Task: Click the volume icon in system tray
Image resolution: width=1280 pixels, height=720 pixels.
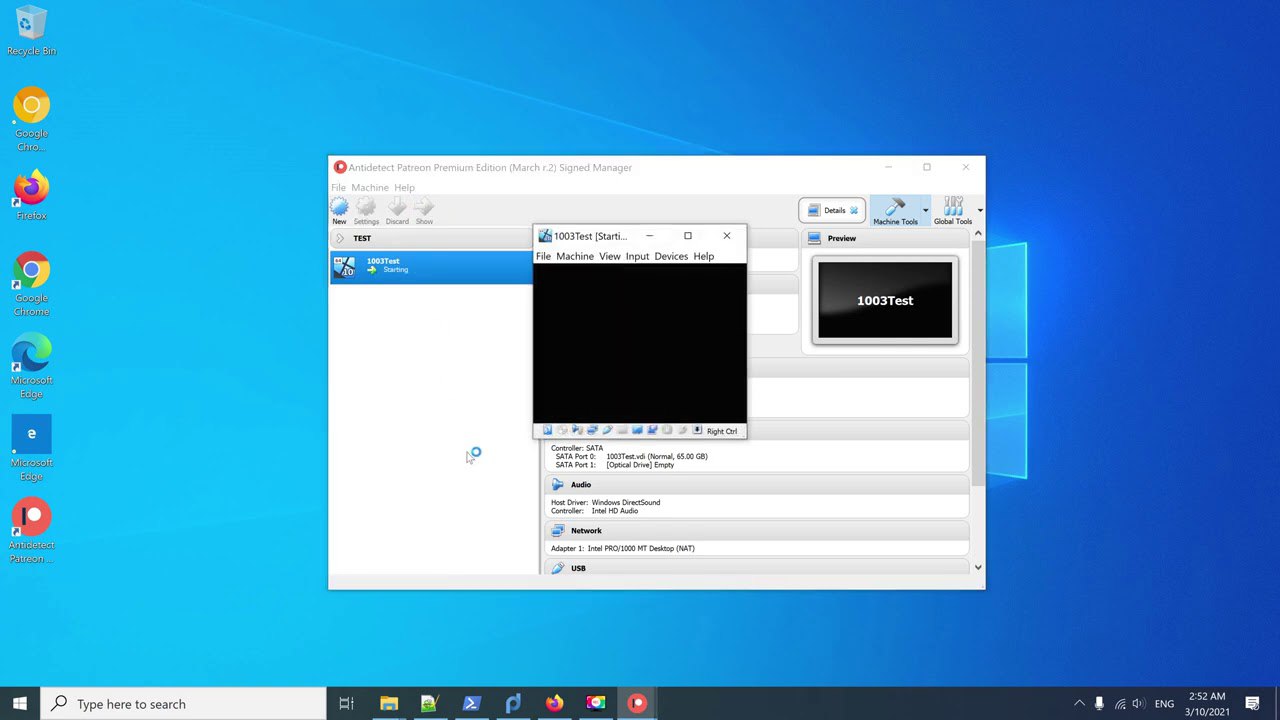Action: click(1139, 704)
